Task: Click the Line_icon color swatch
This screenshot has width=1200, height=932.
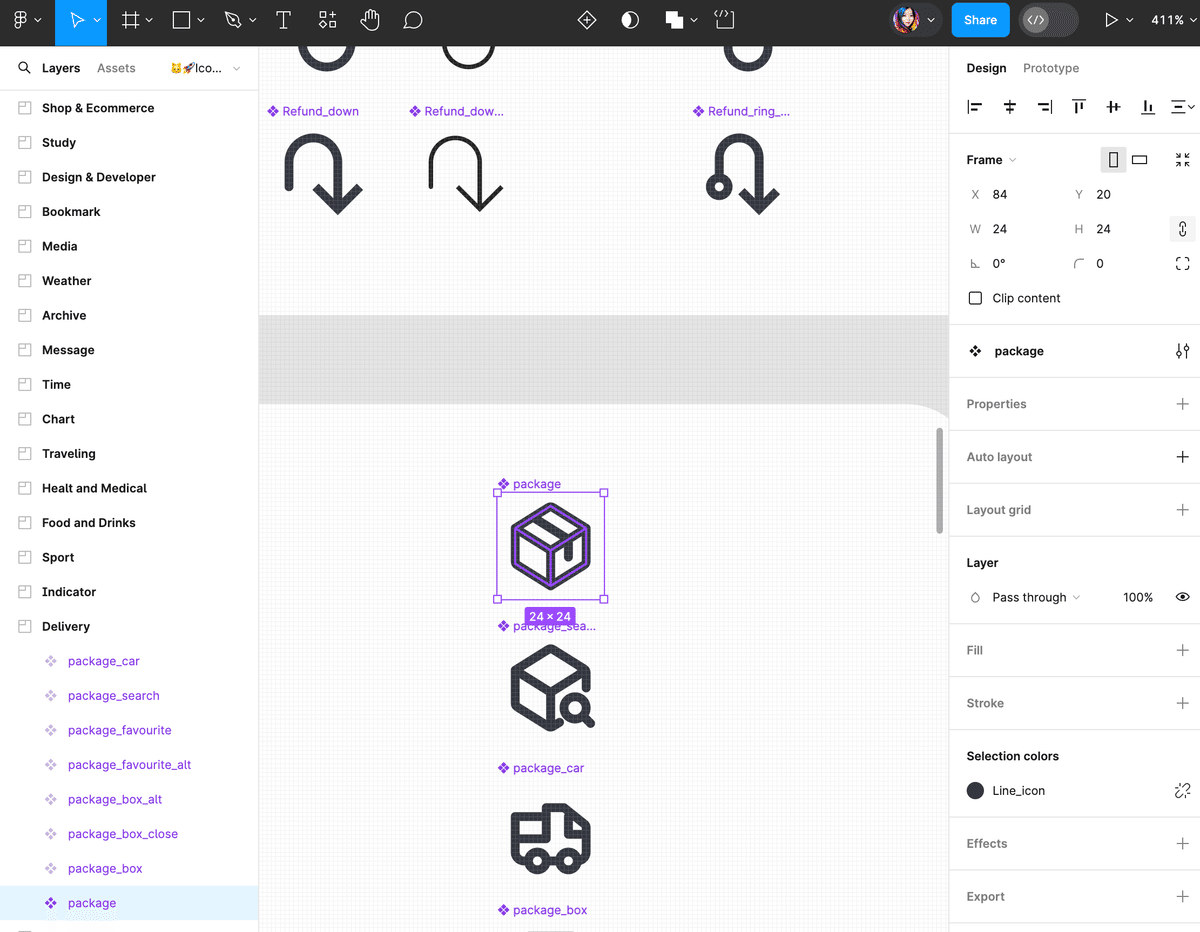Action: point(975,791)
